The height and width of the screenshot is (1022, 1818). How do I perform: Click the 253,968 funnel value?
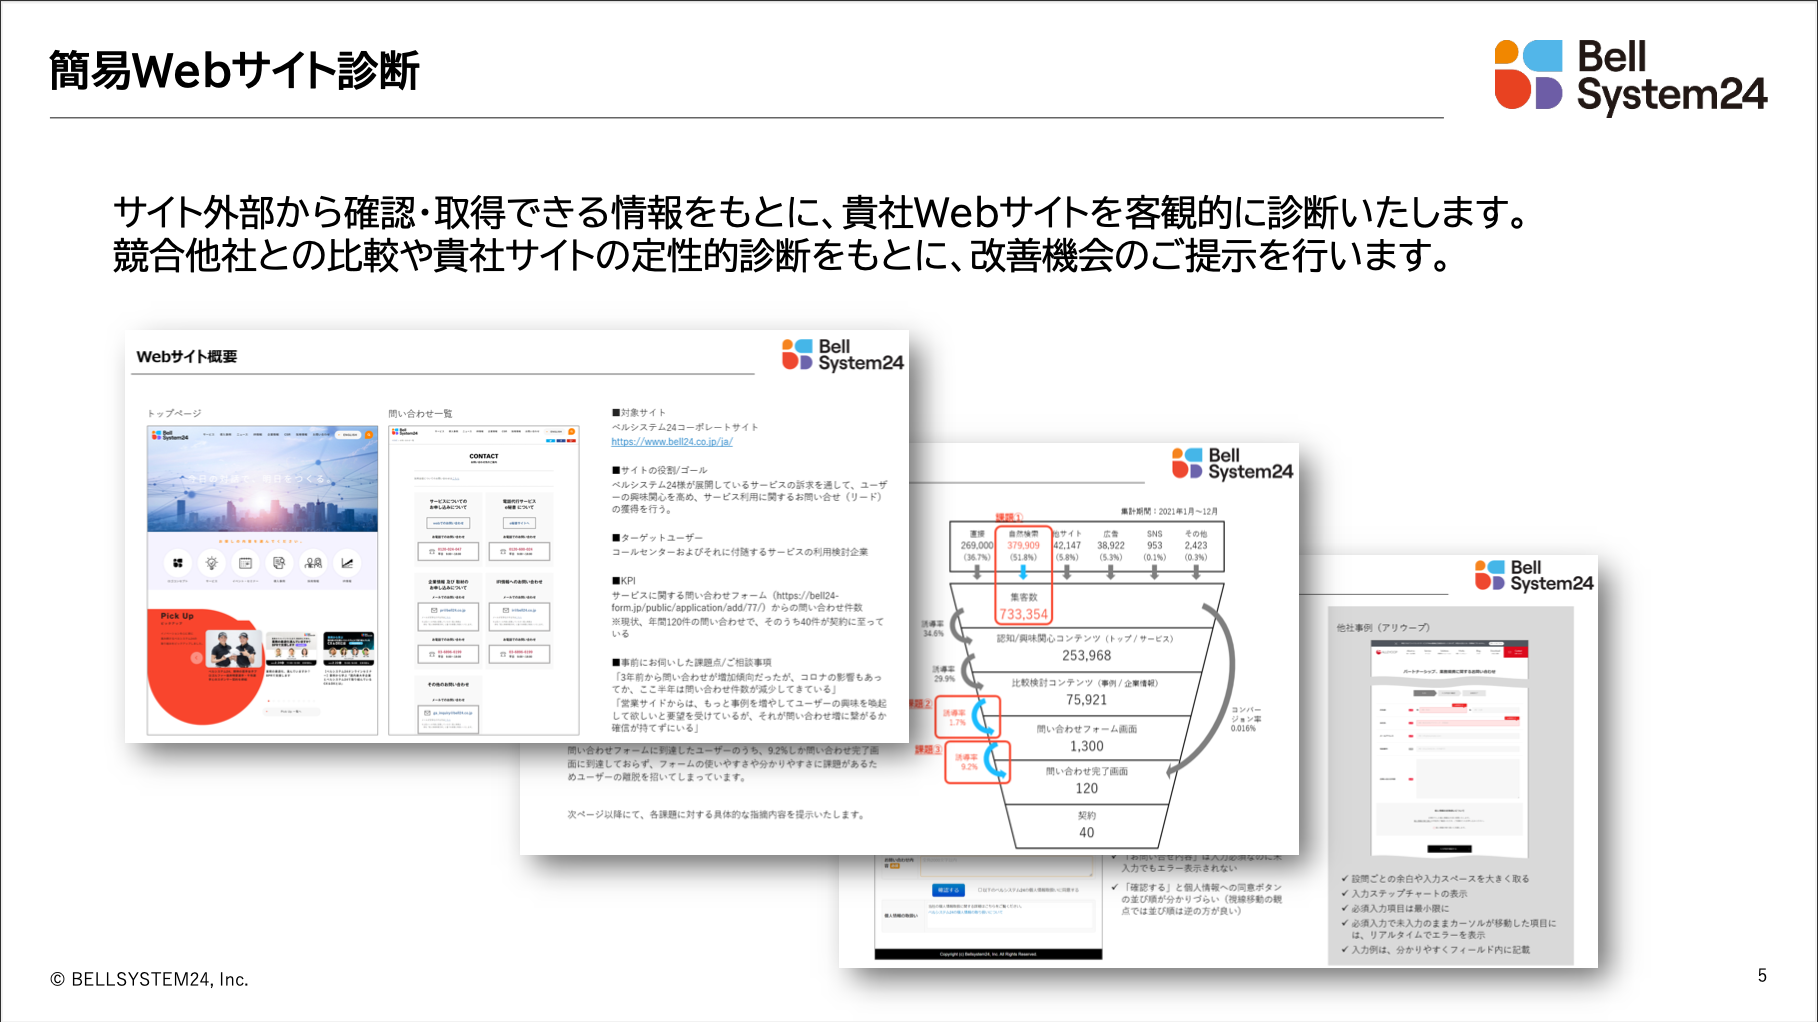pos(1087,656)
